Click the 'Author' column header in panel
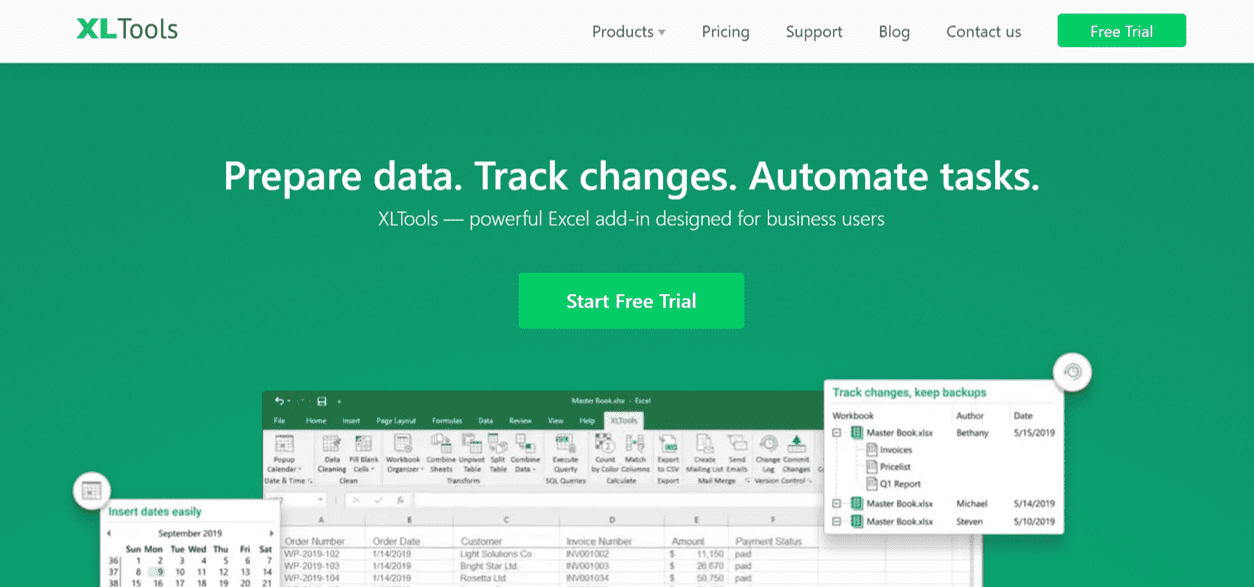Image resolution: width=1254 pixels, height=587 pixels. click(x=970, y=415)
